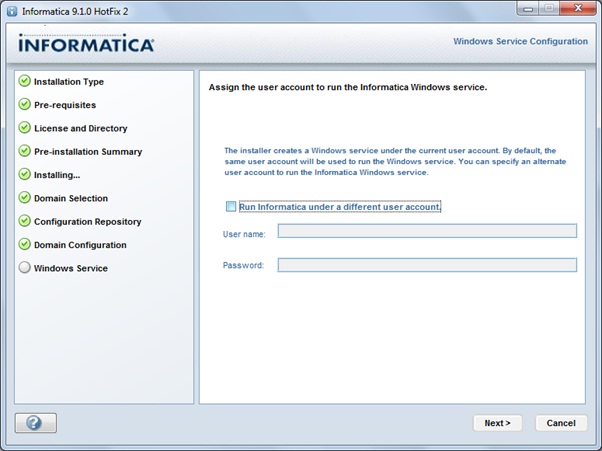Click the License and Directory checkmark icon
Screen dimensions: 602x451
click(25, 128)
